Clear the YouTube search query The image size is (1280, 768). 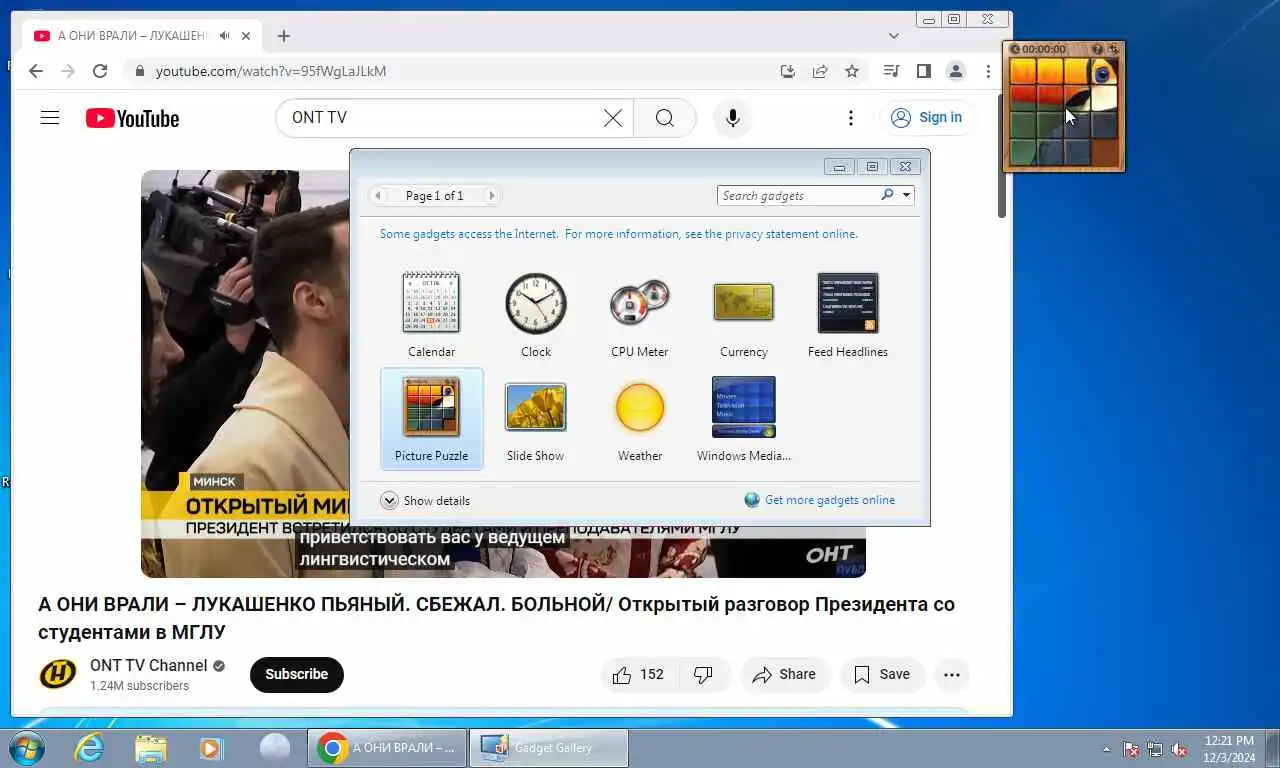click(613, 118)
